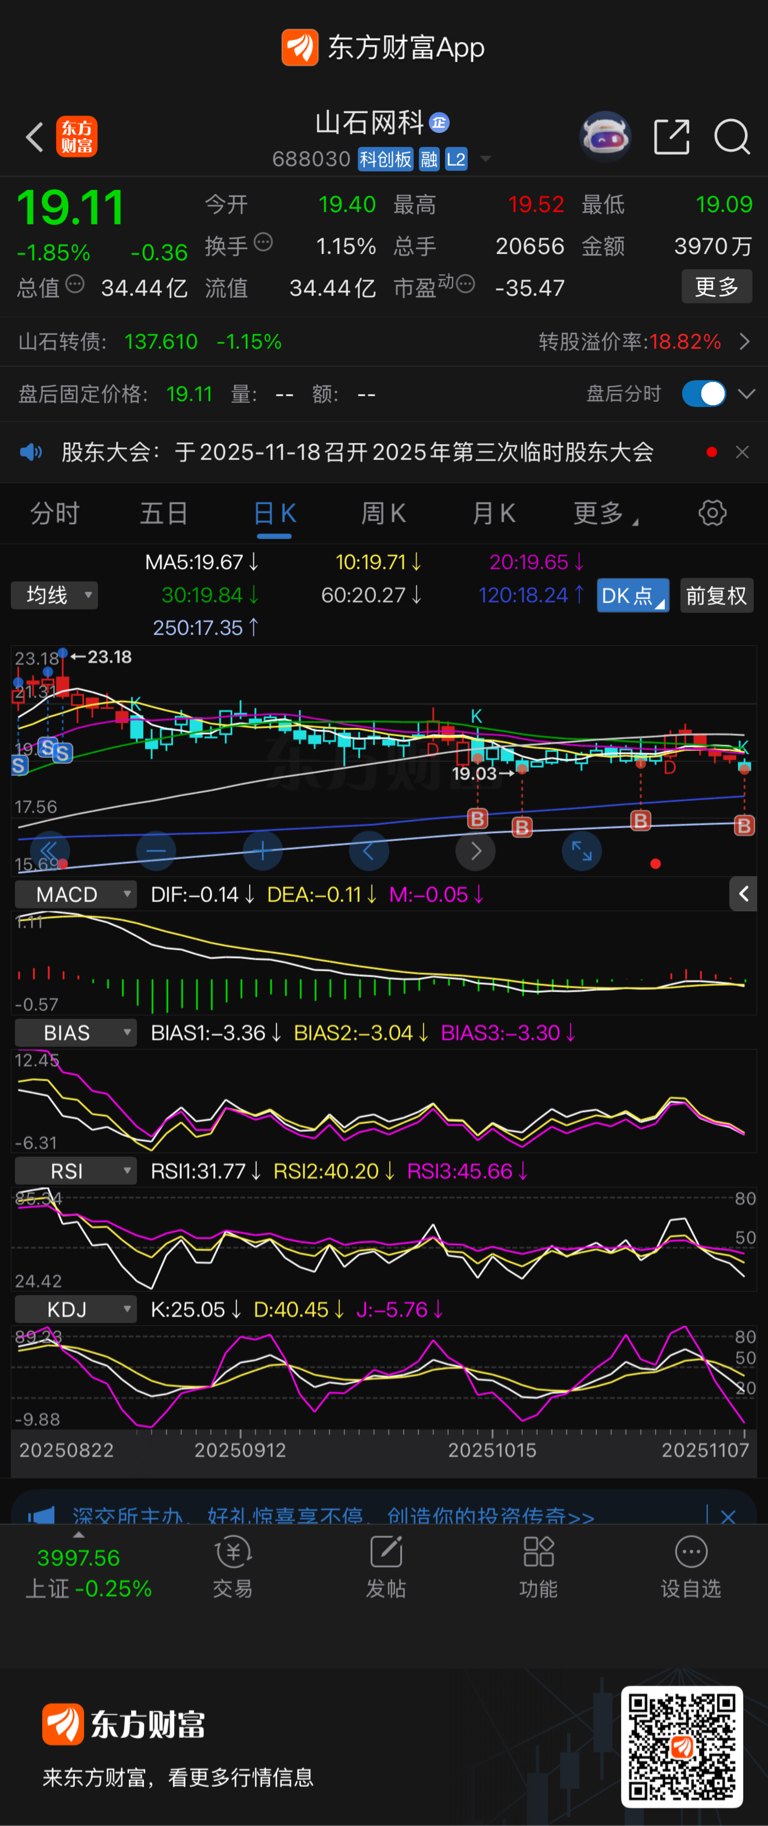768x1826 pixels.
Task: Tap the info icon beside 换手
Action: click(x=263, y=241)
